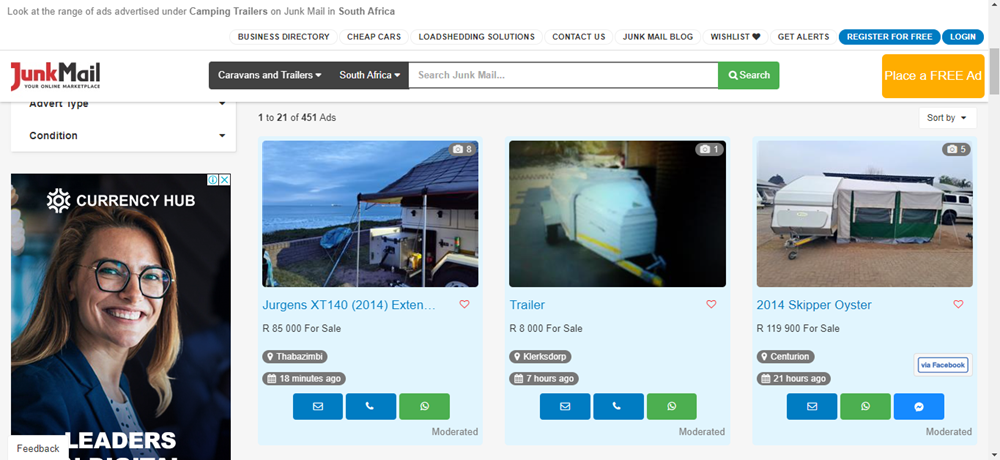Click the via Facebook badge
The width and height of the screenshot is (1000, 460).
[x=943, y=365]
